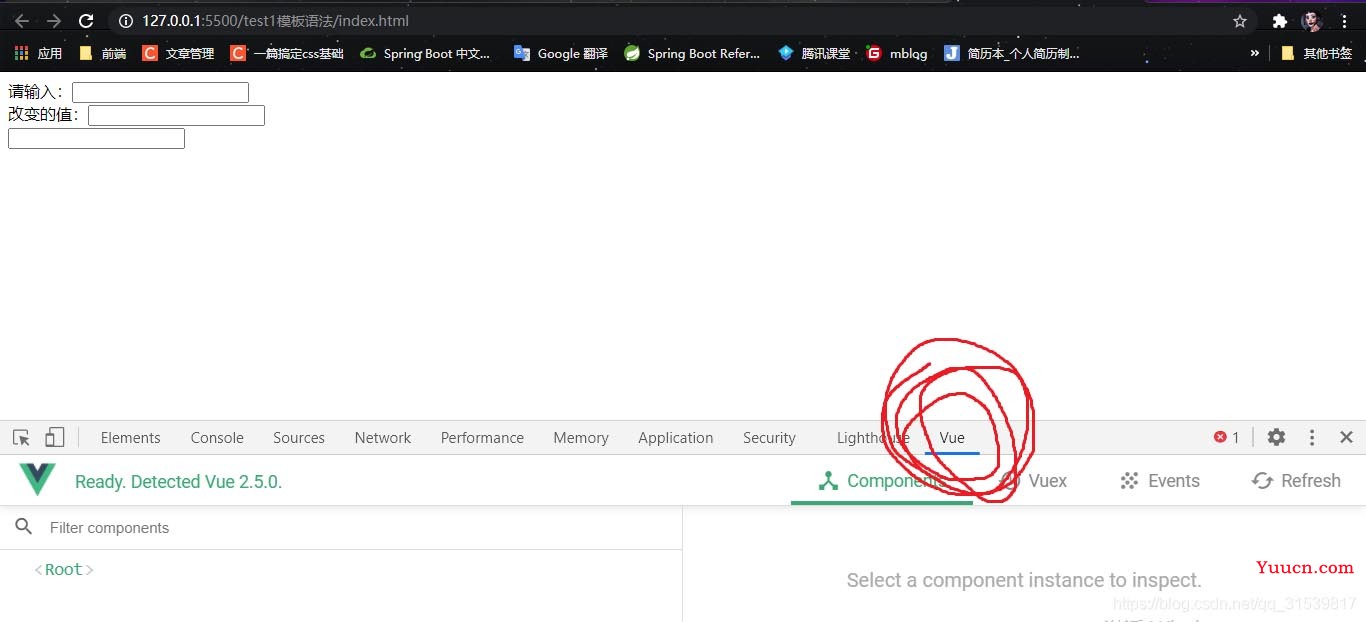Image resolution: width=1366 pixels, height=622 pixels.
Task: Click the 'Ready. Detected Vue 2.5.0.' status text
Action: coord(179,482)
